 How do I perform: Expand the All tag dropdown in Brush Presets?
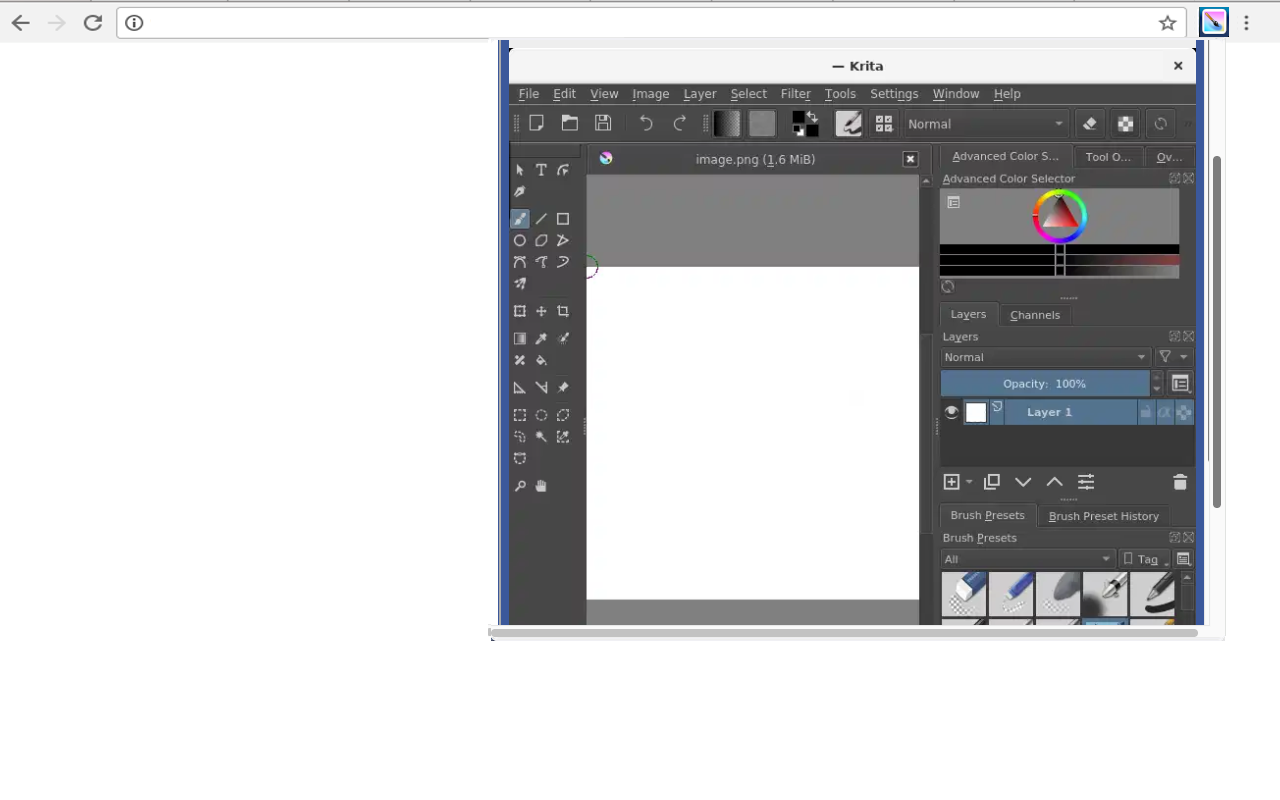pyautogui.click(x=1026, y=559)
